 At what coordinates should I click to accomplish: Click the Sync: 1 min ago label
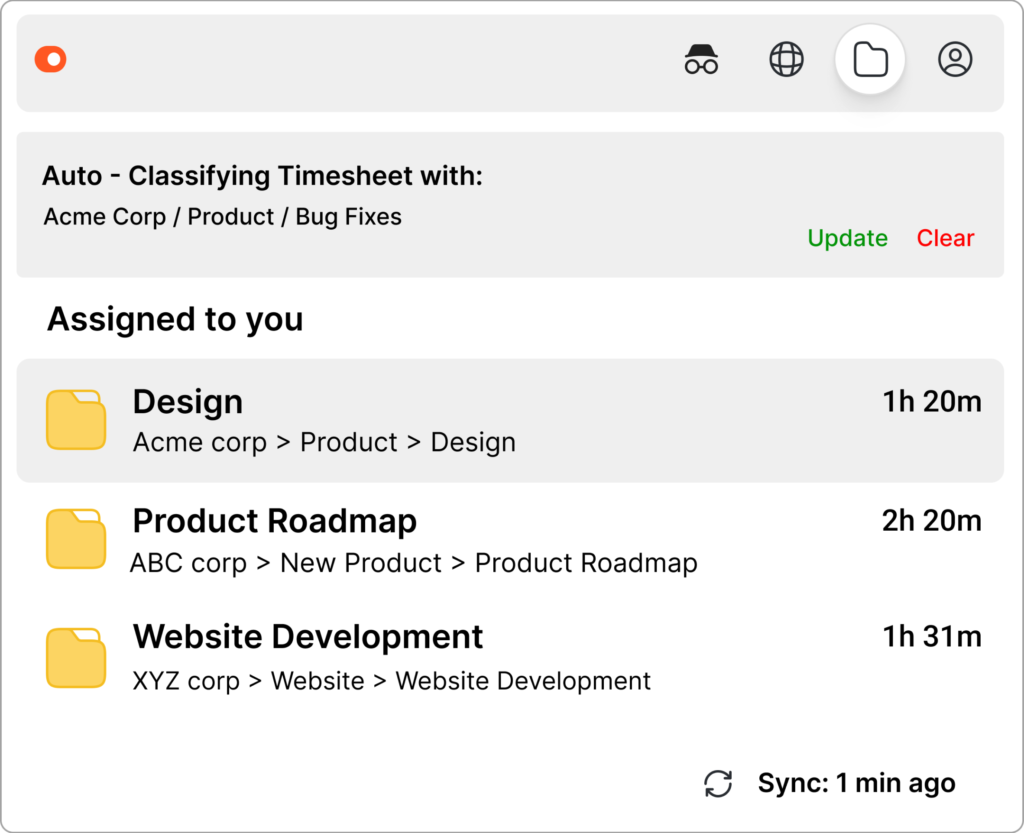click(x=855, y=783)
